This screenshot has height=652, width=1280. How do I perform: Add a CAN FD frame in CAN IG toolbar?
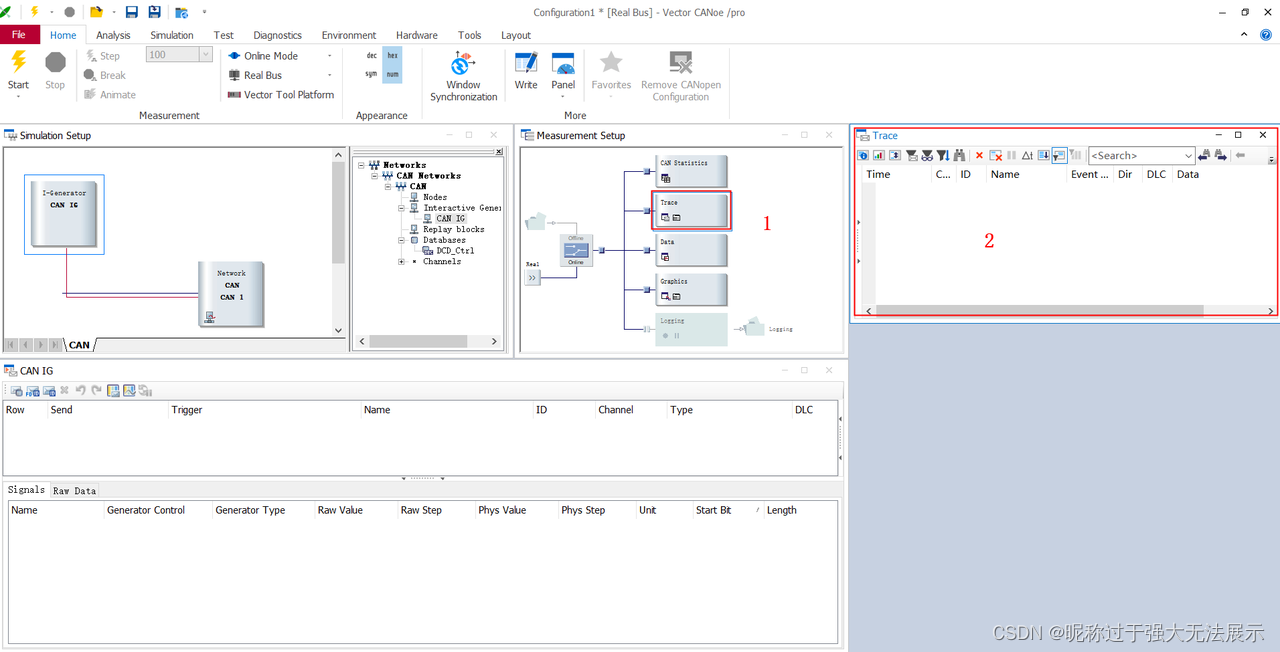click(33, 390)
